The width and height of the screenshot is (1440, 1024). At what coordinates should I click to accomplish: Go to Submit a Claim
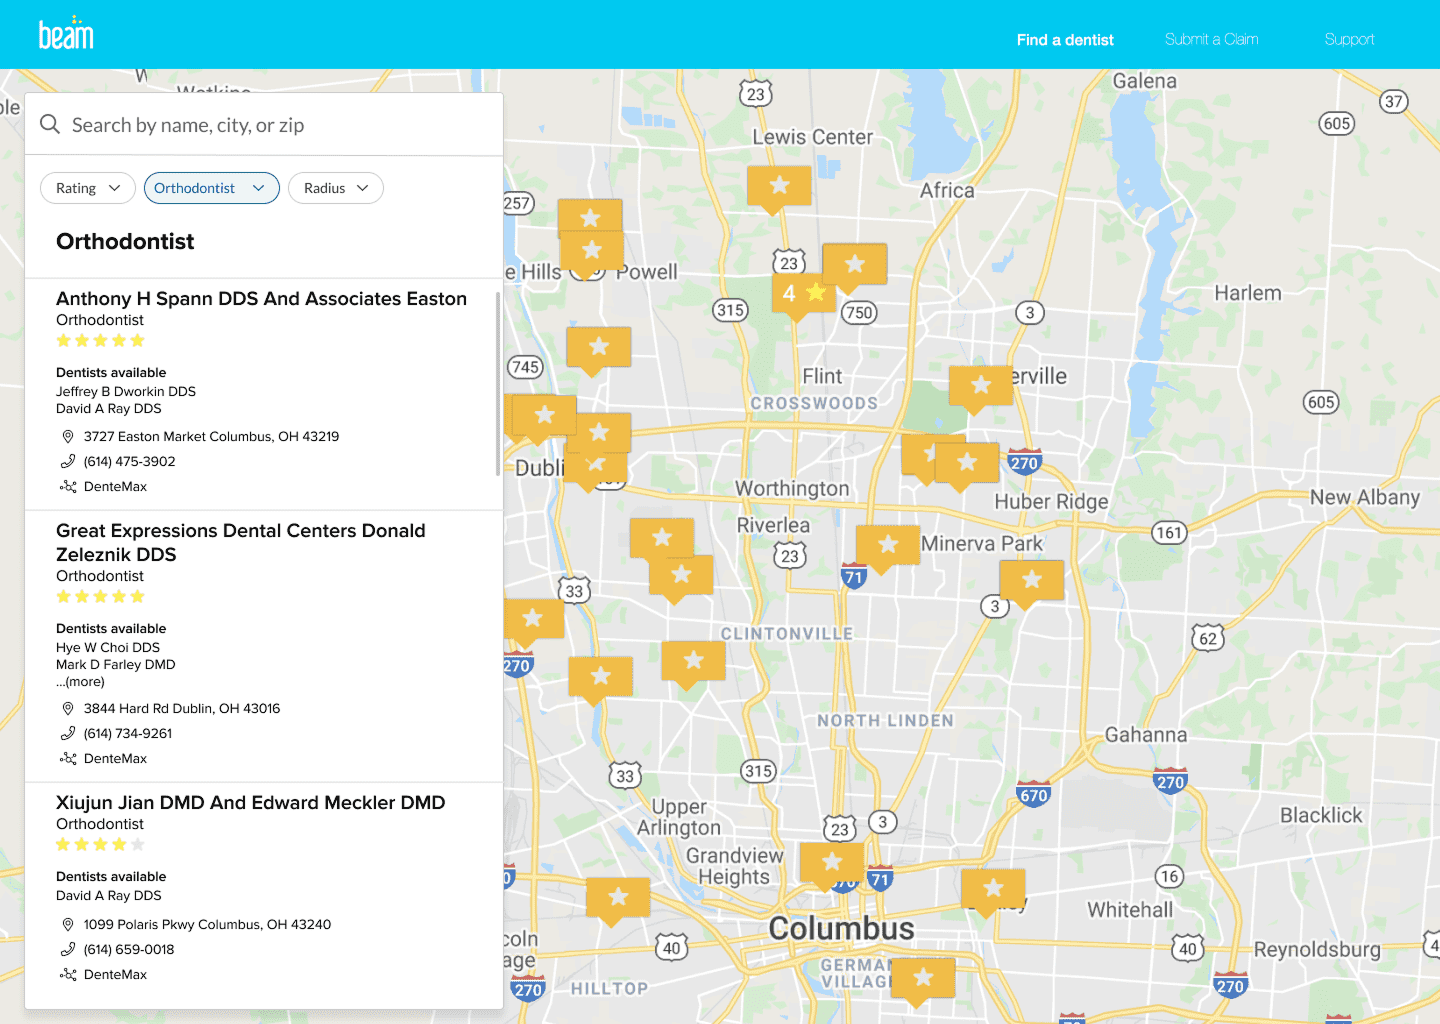pyautogui.click(x=1211, y=39)
